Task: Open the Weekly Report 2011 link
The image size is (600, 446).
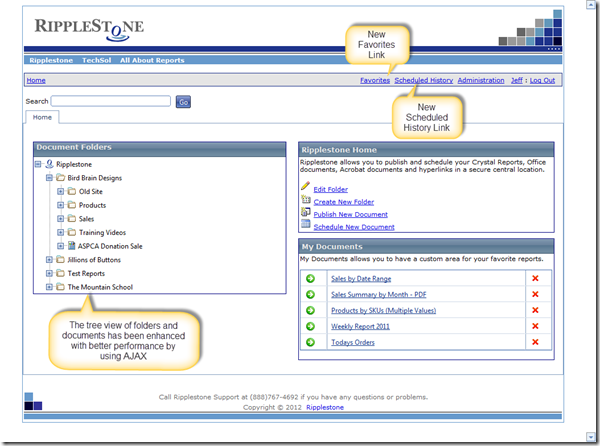Action: 360,326
